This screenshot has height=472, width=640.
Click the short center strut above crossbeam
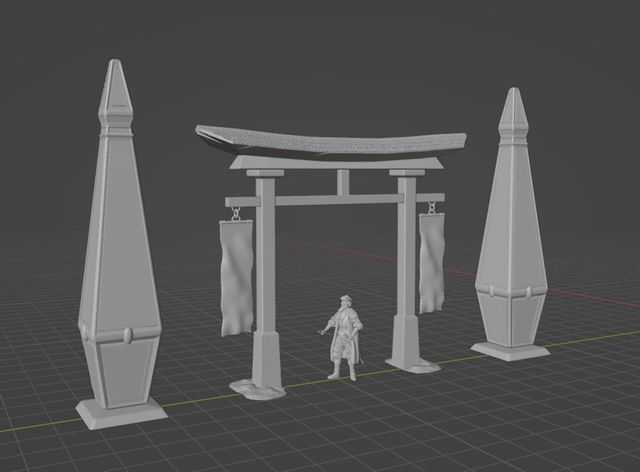[x=343, y=182]
